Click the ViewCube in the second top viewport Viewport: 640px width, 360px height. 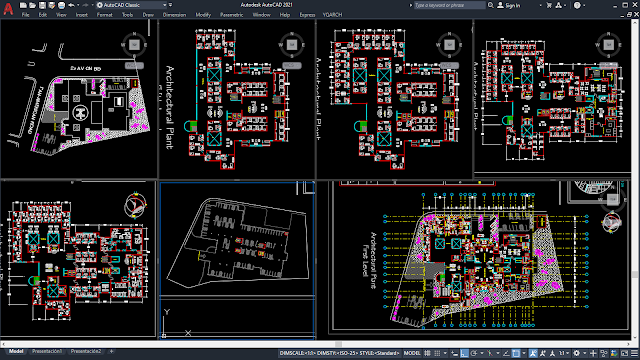(292, 44)
